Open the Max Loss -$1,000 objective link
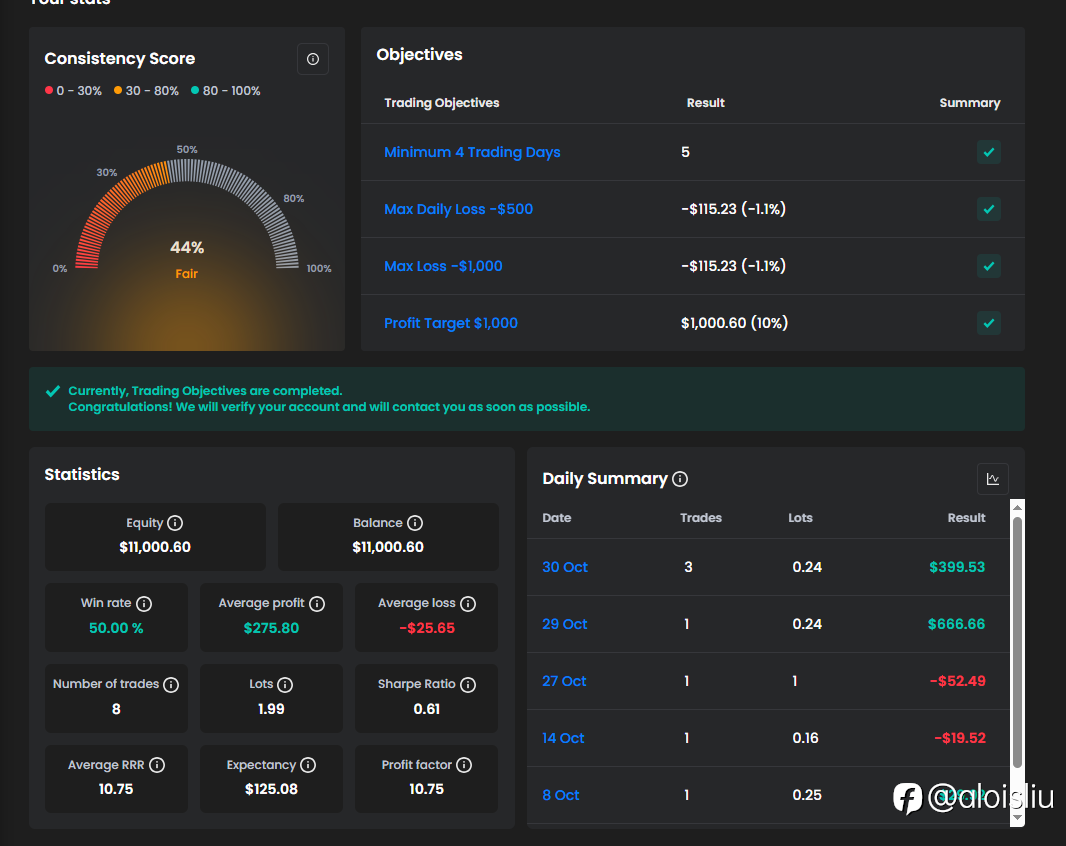Viewport: 1066px width, 846px height. (x=443, y=266)
